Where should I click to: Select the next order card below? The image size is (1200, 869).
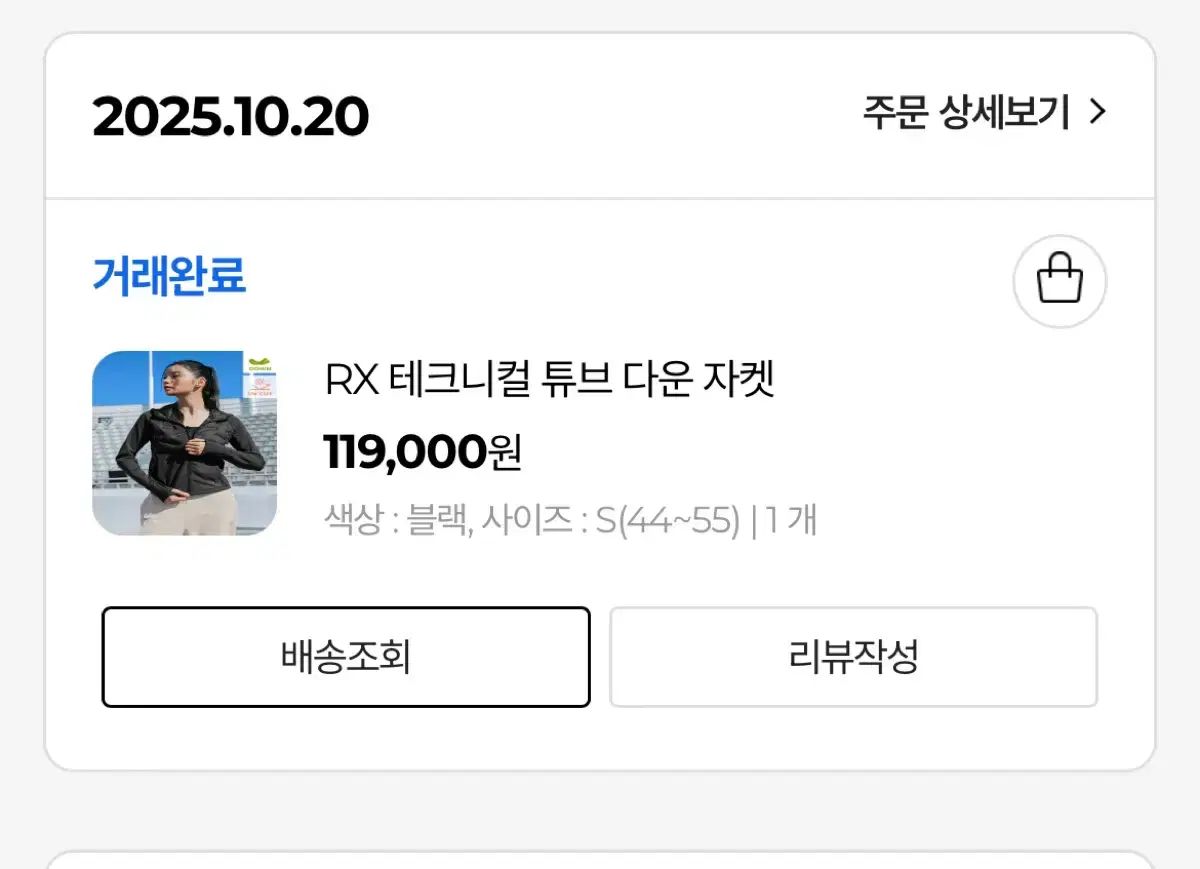click(600, 859)
